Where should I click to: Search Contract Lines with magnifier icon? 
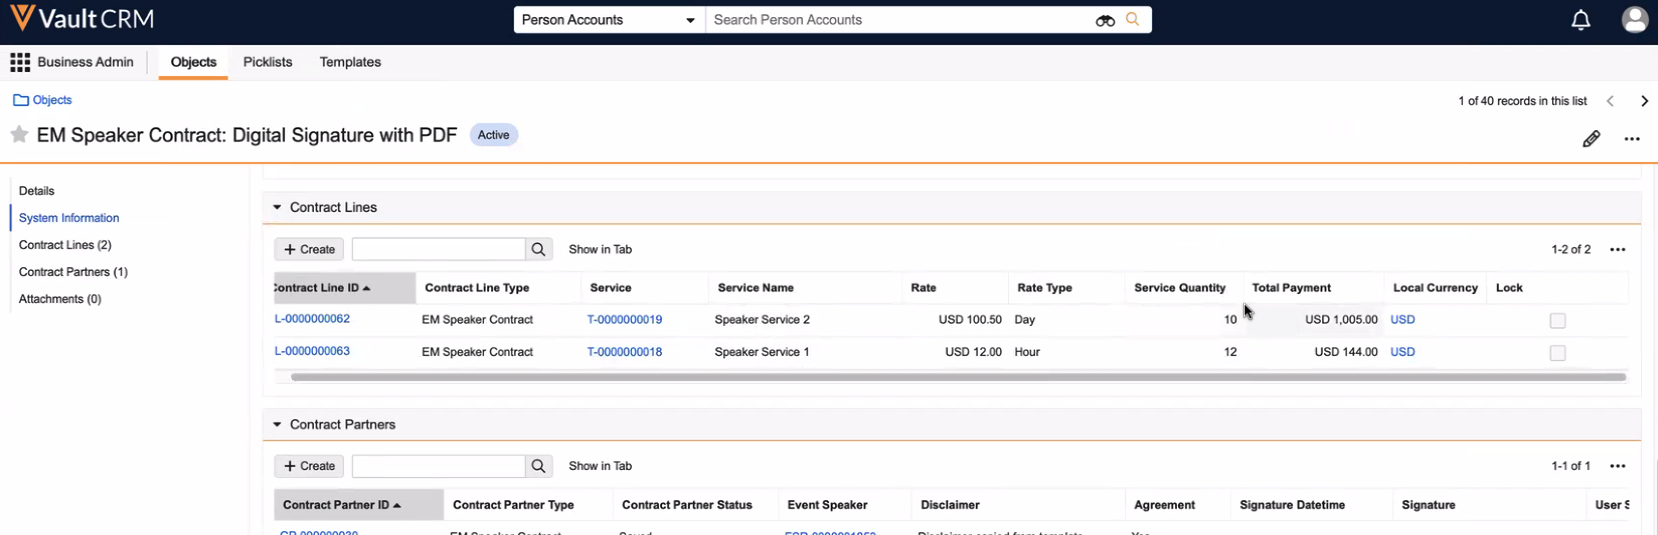(538, 249)
